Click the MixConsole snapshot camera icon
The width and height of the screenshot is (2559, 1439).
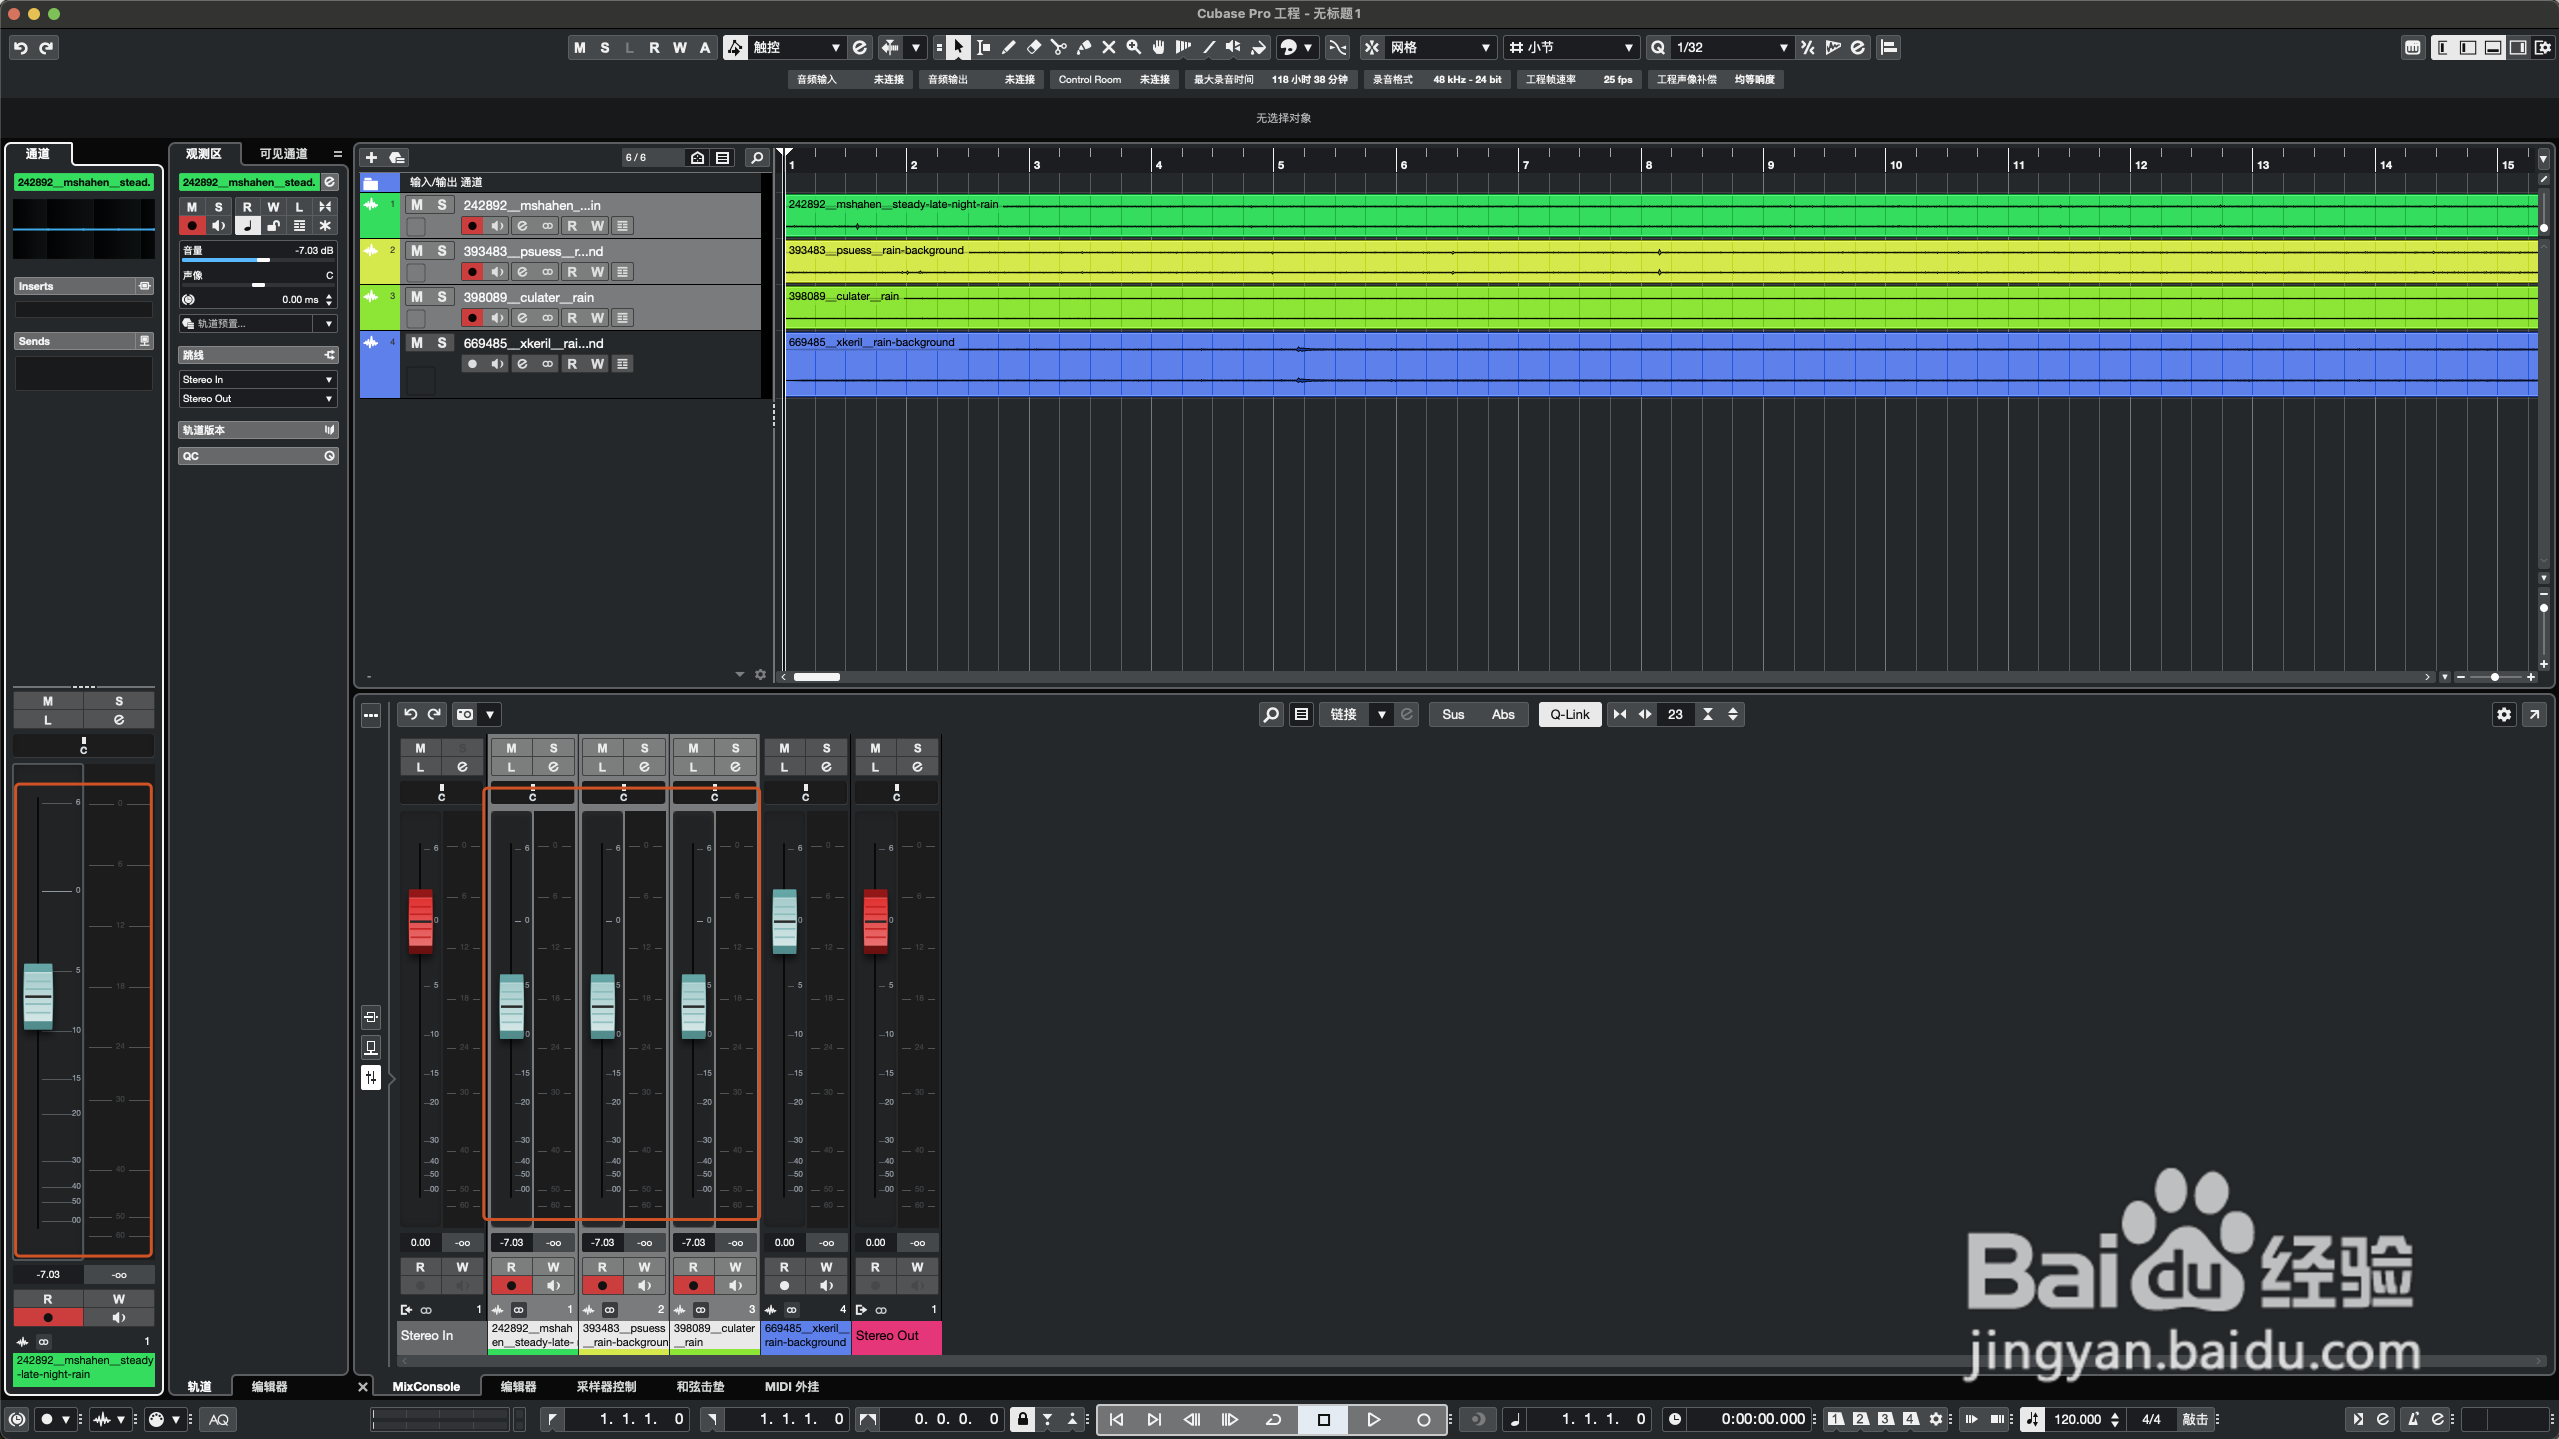tap(465, 714)
